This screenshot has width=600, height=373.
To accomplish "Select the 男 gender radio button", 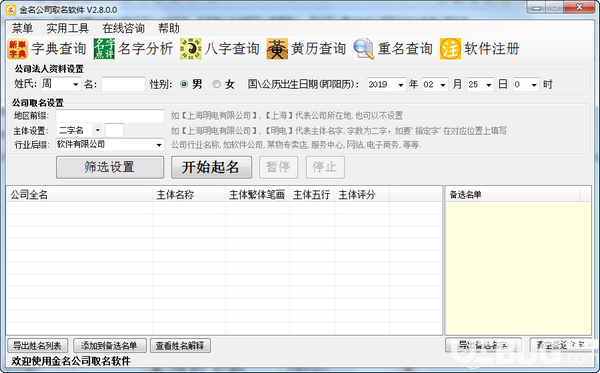I will (184, 84).
